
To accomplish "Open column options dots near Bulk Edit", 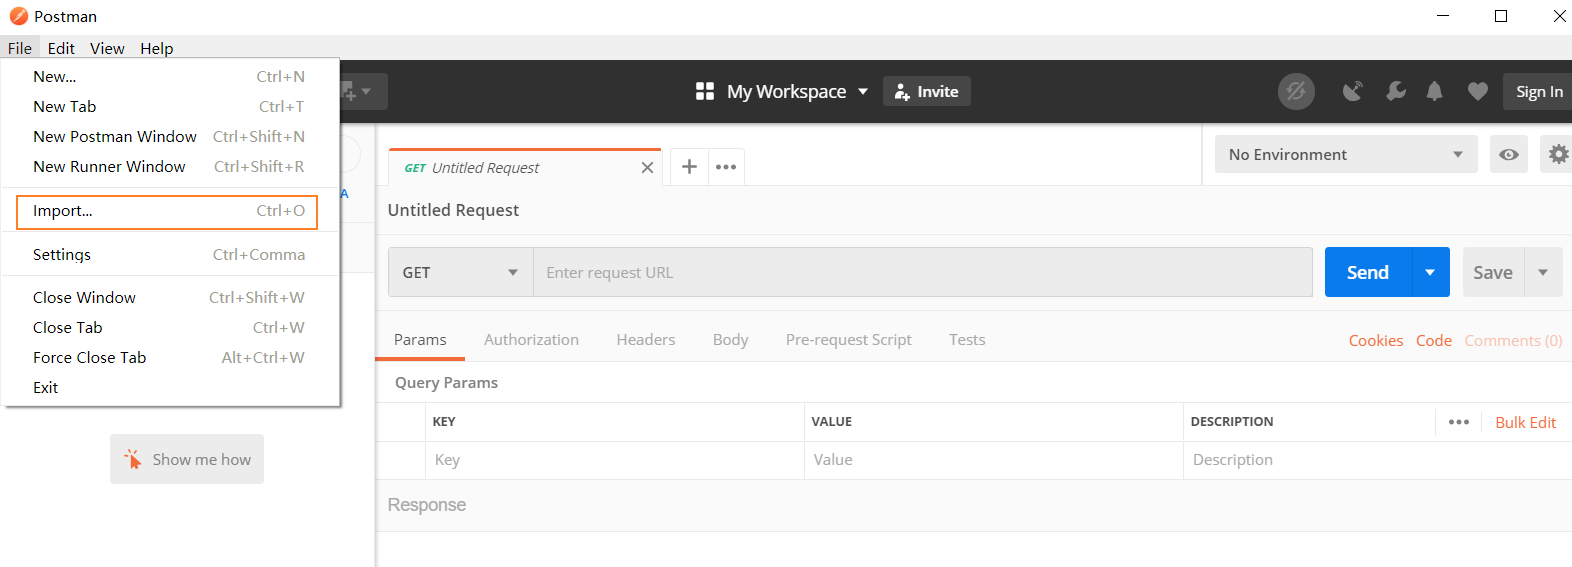I will [1459, 422].
